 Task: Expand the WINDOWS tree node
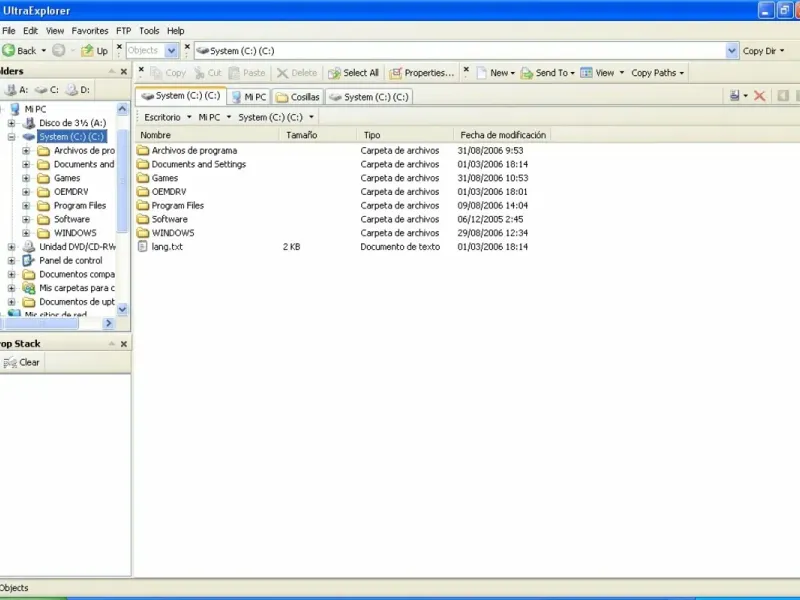tap(26, 233)
